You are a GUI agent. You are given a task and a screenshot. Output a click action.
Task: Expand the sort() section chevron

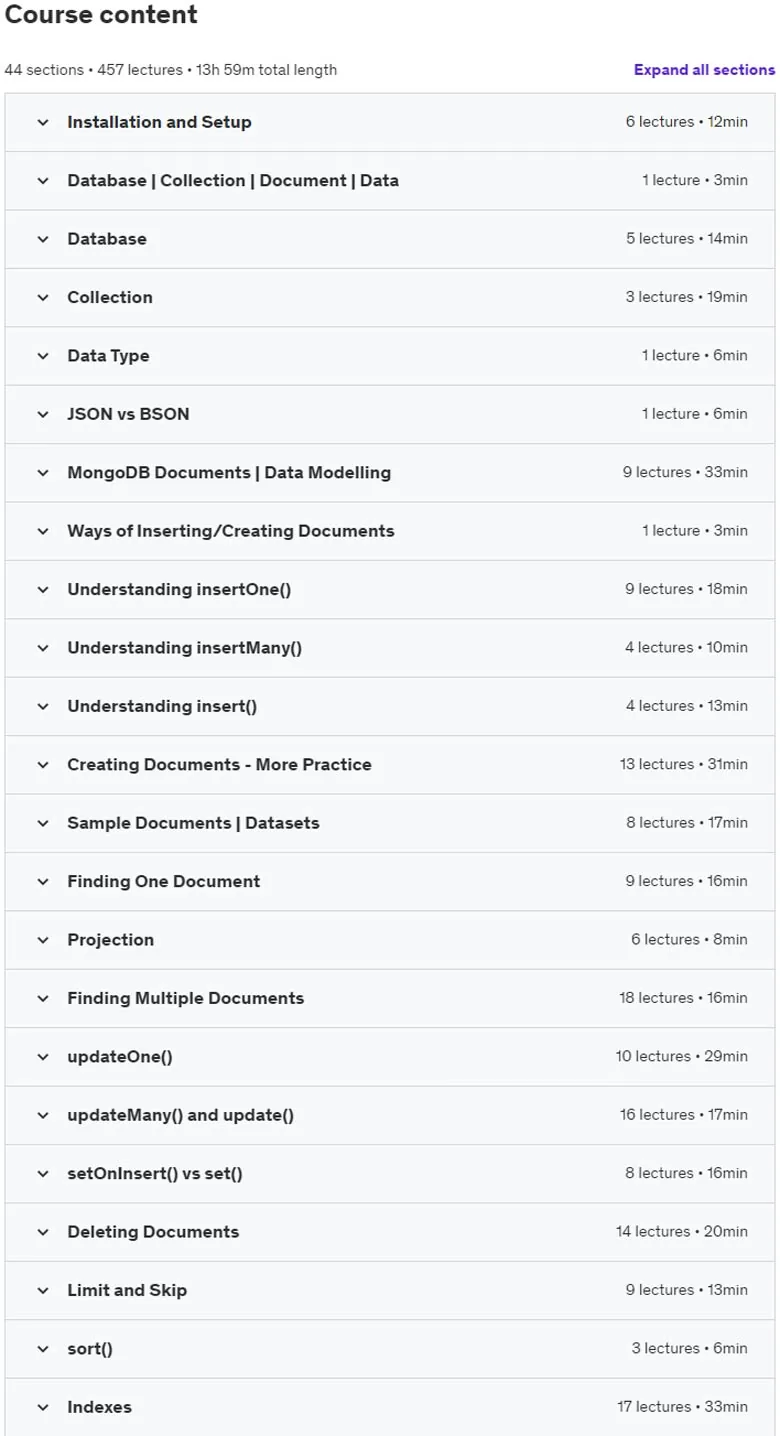43,1349
